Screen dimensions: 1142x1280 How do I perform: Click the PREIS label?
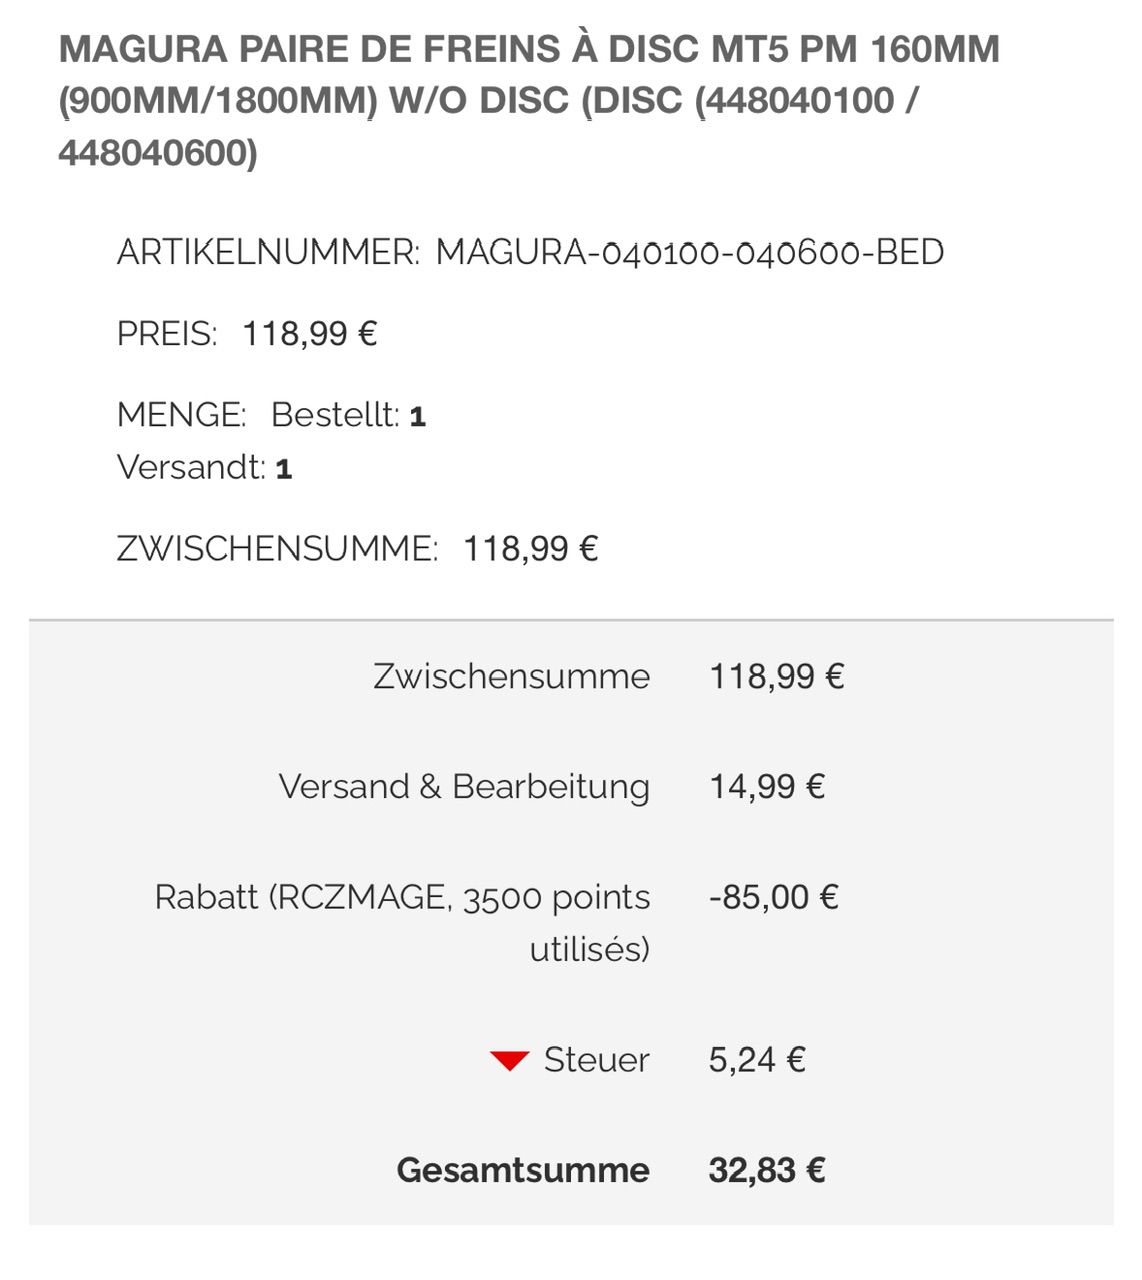(x=166, y=334)
